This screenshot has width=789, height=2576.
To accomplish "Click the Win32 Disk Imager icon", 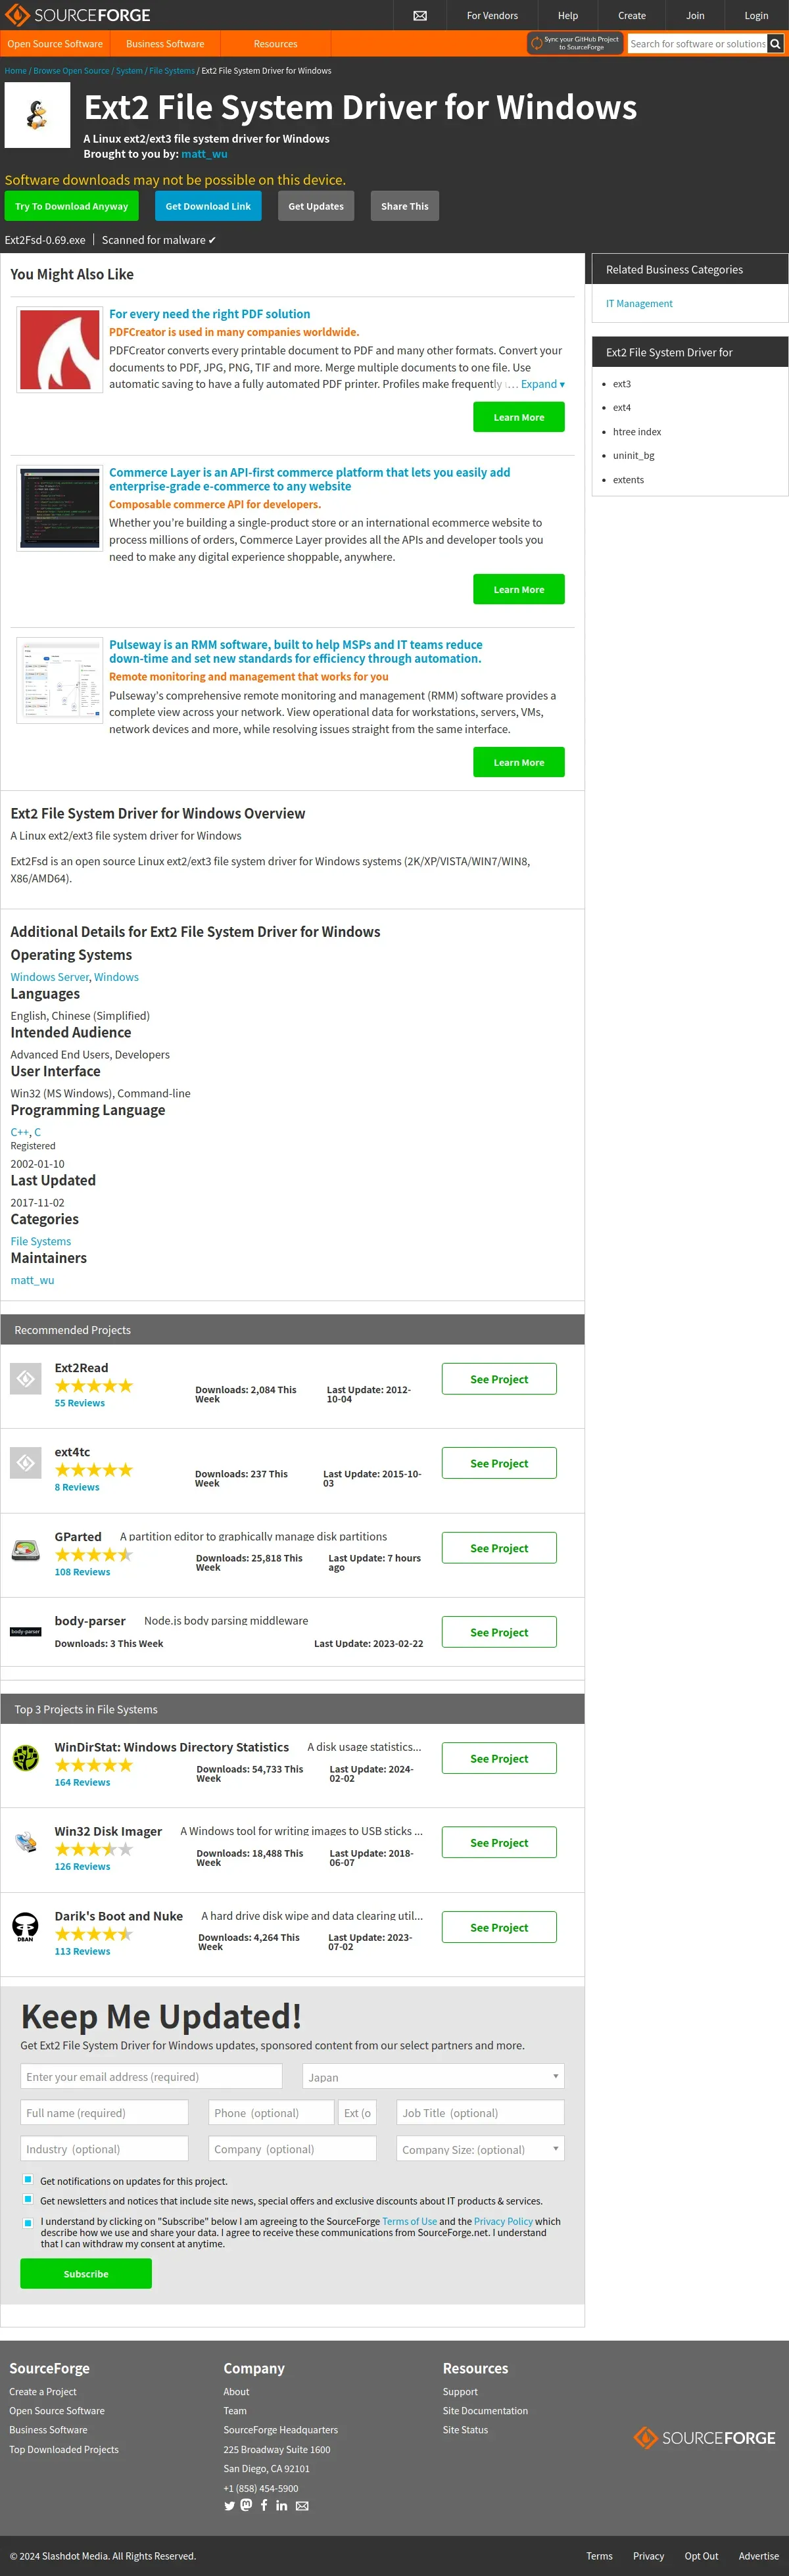I will [26, 1841].
